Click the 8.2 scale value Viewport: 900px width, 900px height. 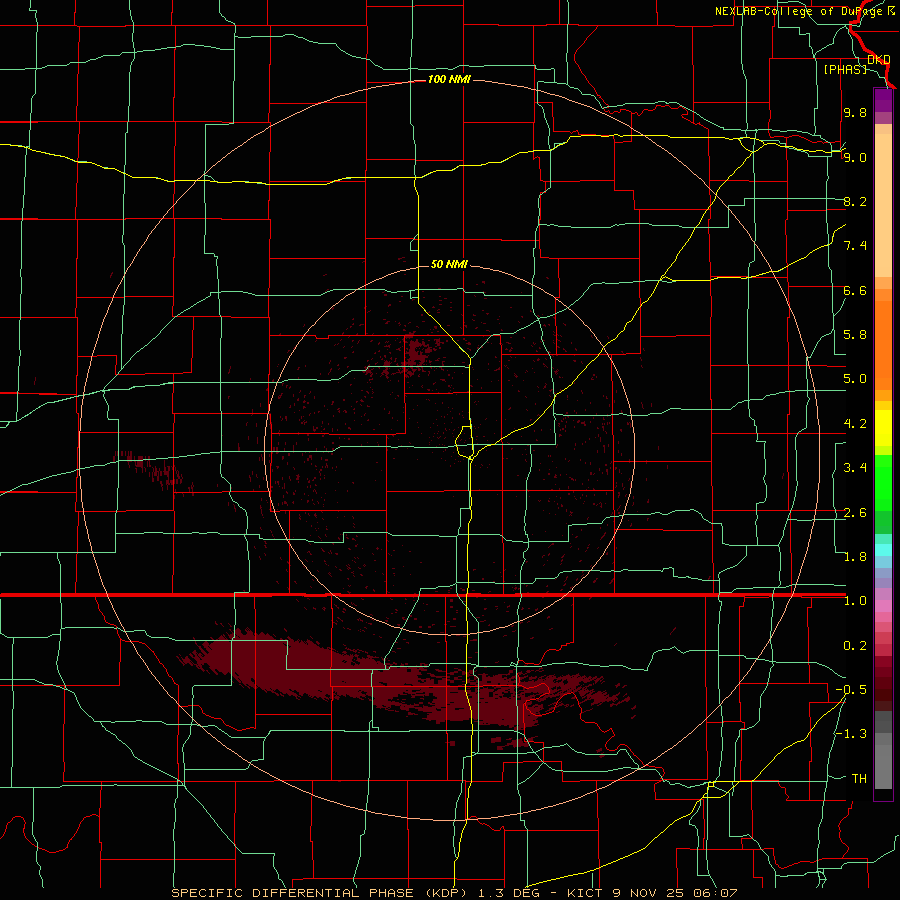point(855,201)
